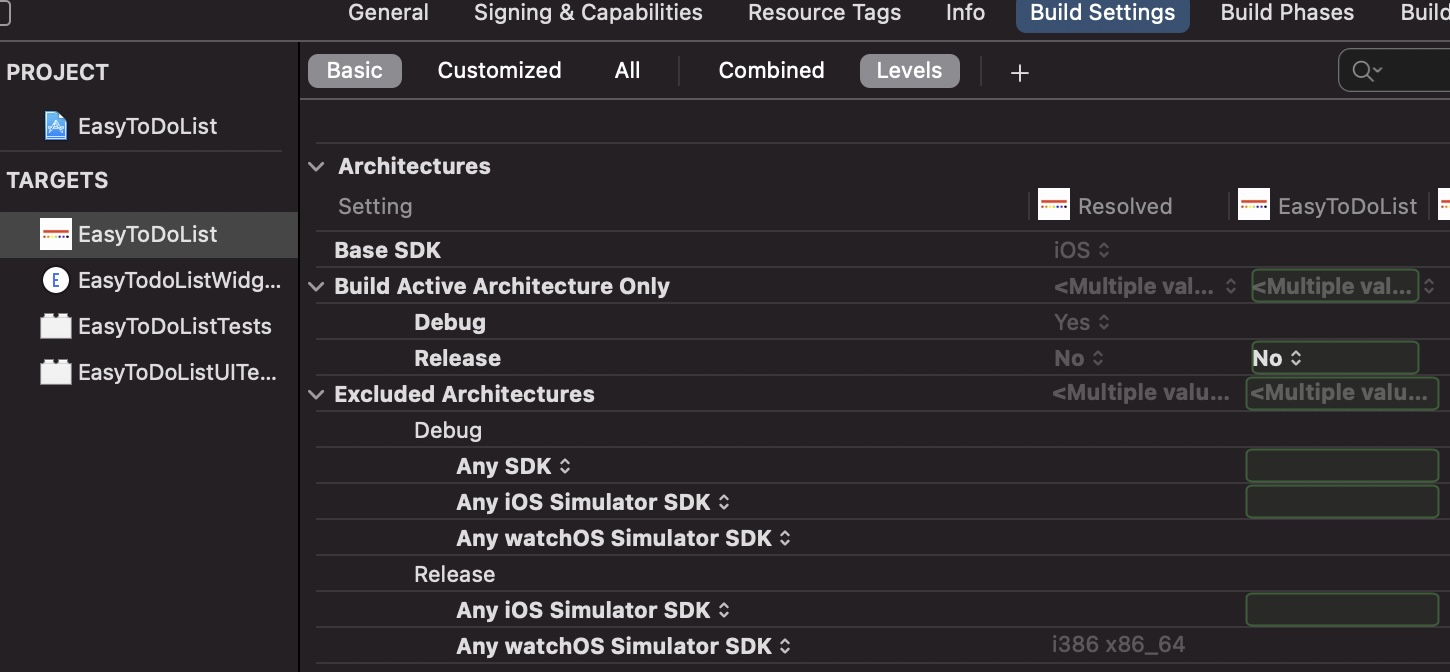Viewport: 1450px width, 672px height.
Task: Select the EasyTodoListWidg... target row
Action: pyautogui.click(x=149, y=280)
